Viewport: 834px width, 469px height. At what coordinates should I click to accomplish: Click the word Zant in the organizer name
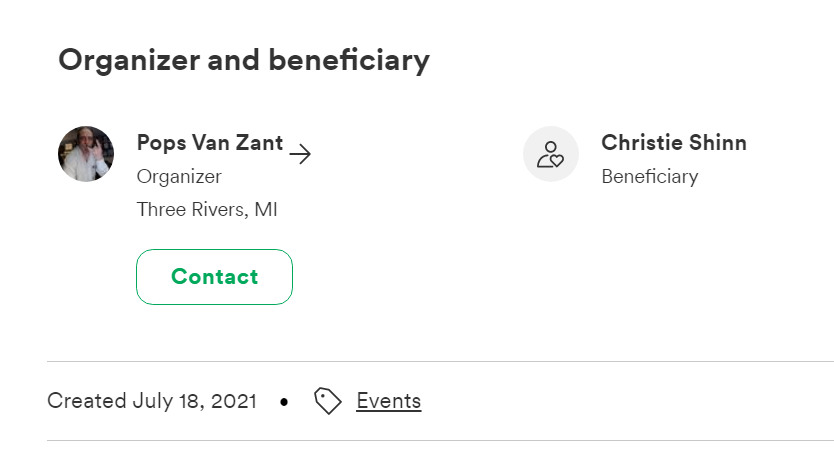(259, 143)
